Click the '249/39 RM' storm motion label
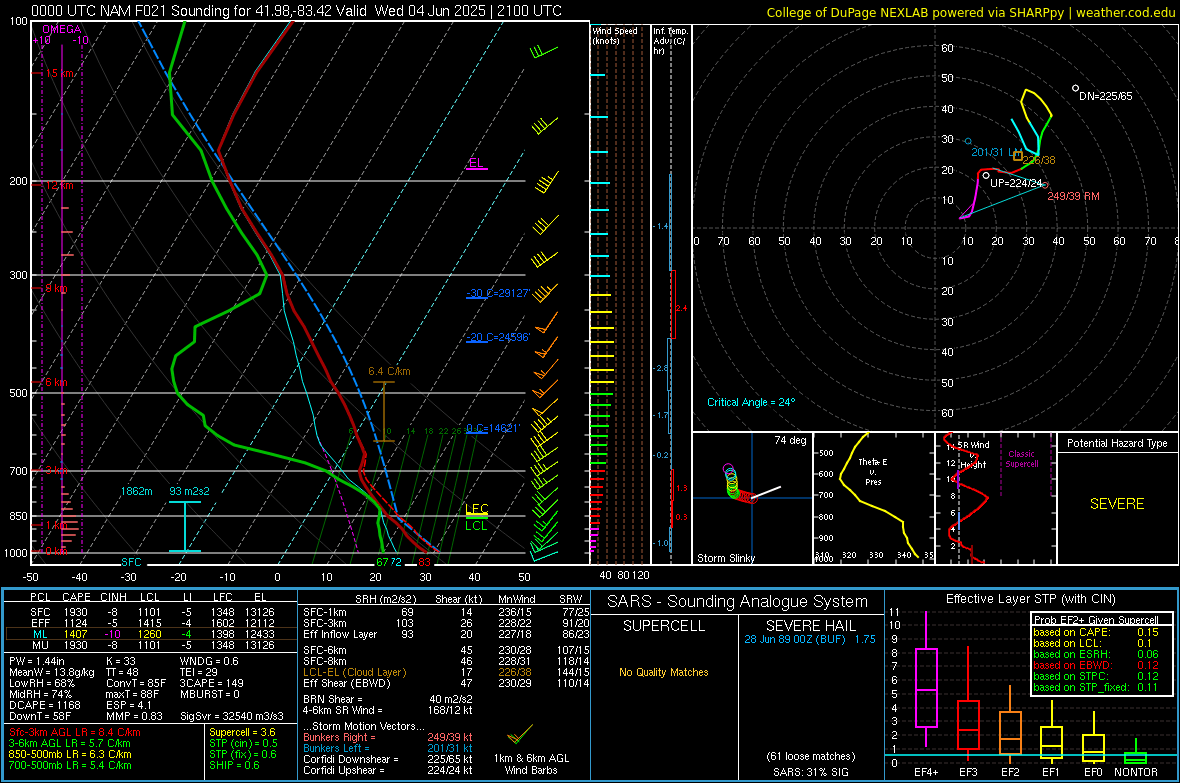The height and width of the screenshot is (783, 1180). point(1073,197)
